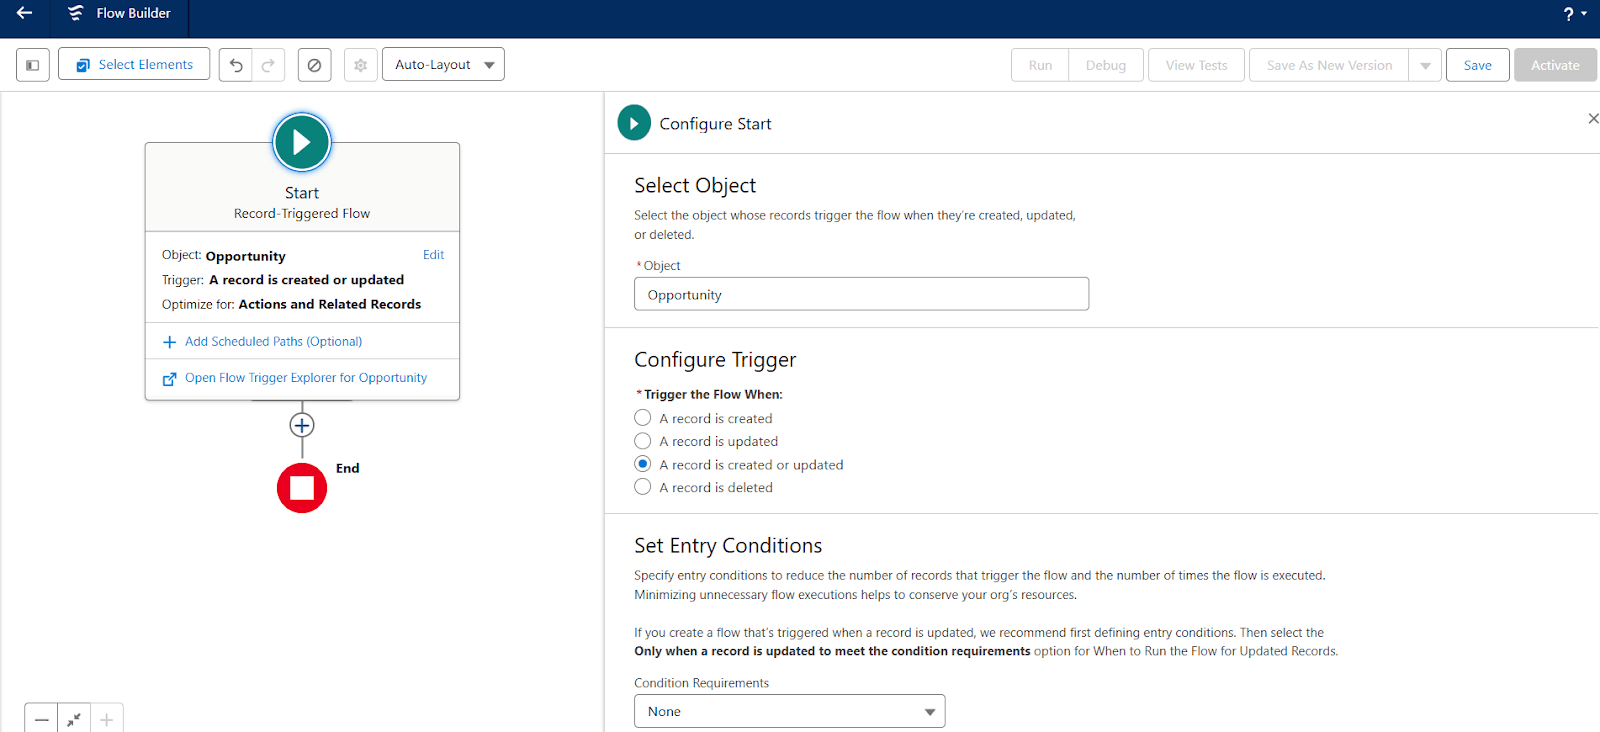Click the Start element play icon on canvas
This screenshot has width=1600, height=732.
[x=302, y=142]
